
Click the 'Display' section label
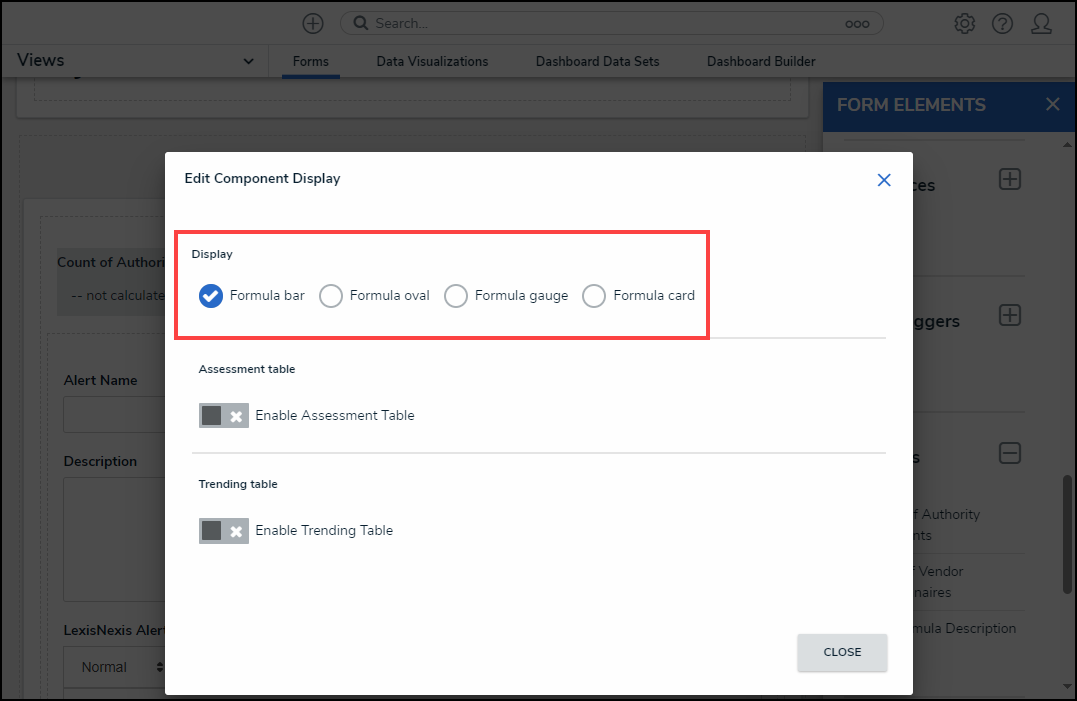(x=212, y=254)
